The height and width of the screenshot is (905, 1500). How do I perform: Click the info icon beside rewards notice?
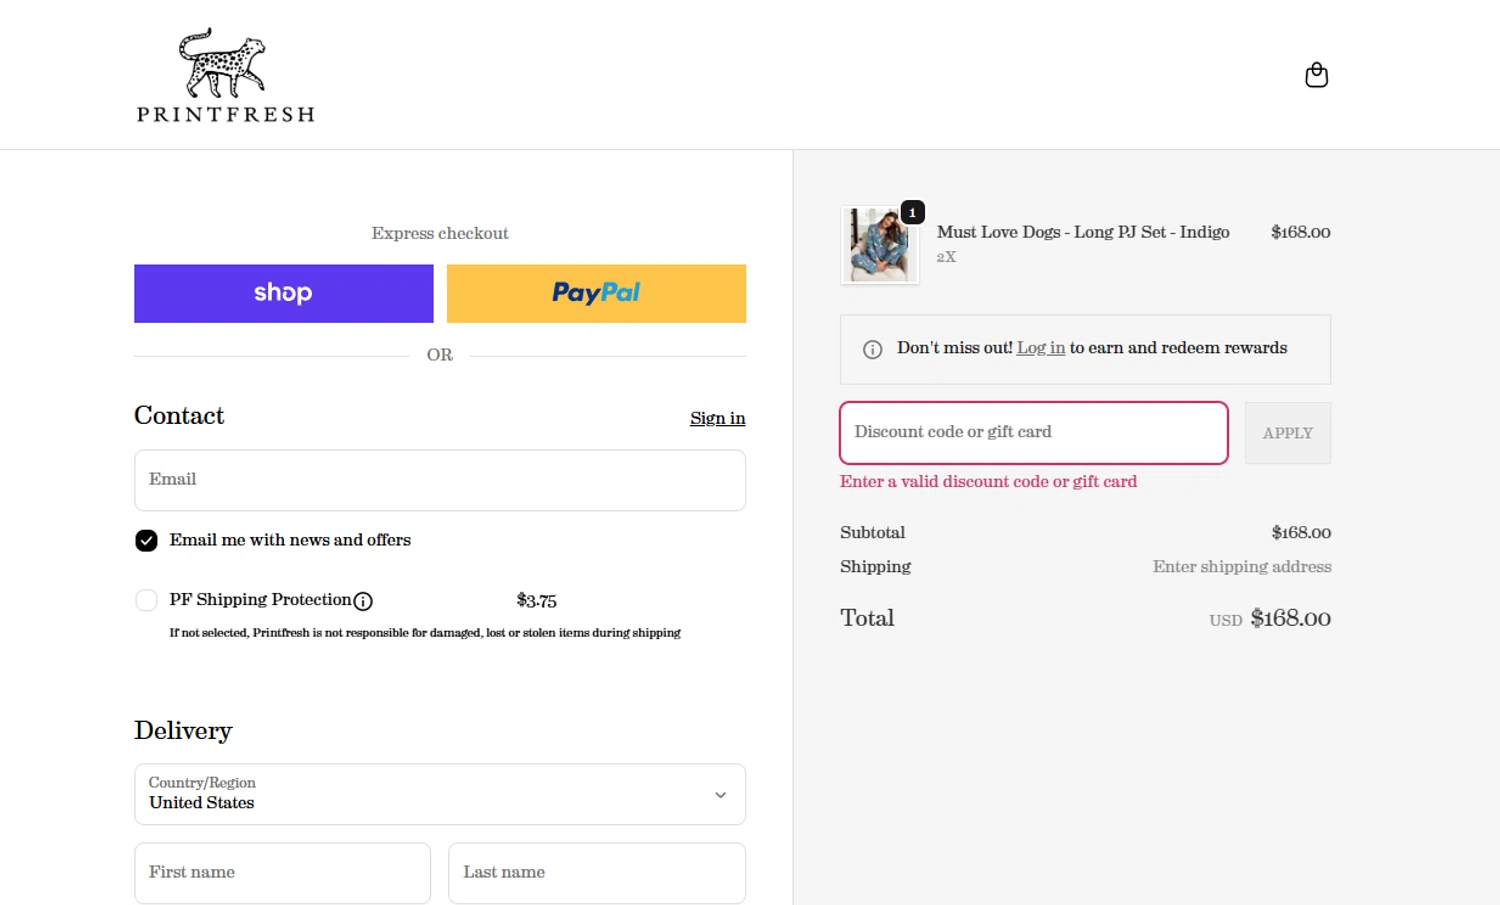pyautogui.click(x=872, y=349)
